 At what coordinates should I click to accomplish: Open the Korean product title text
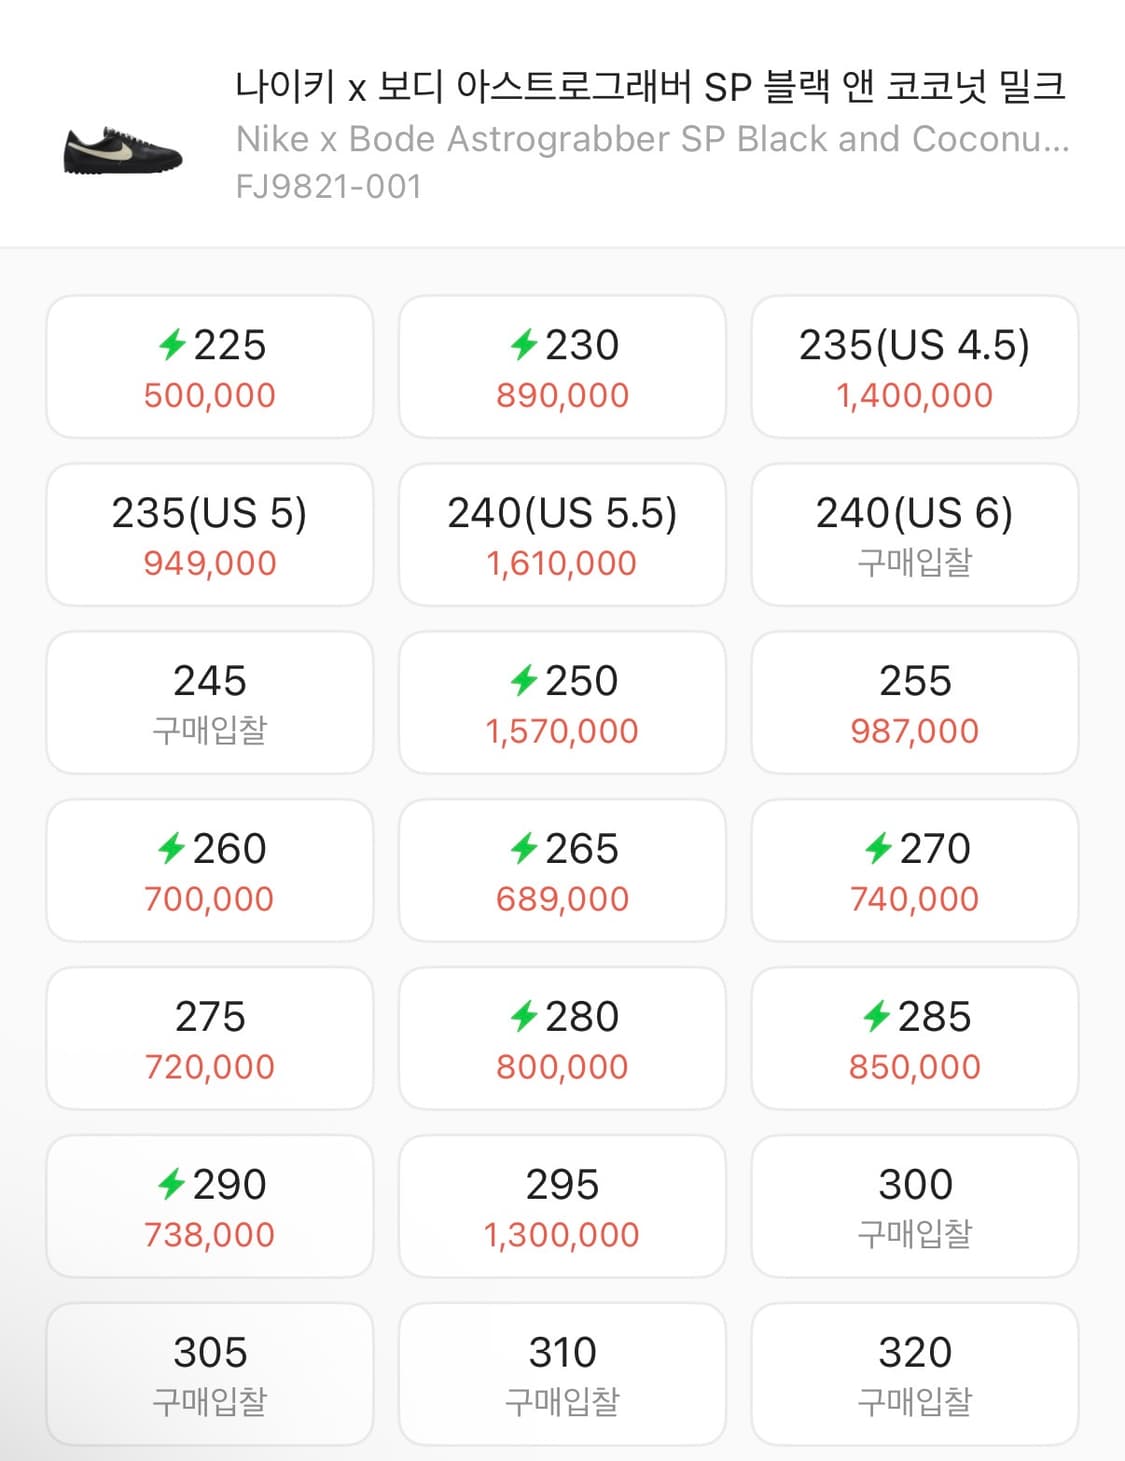[650, 87]
